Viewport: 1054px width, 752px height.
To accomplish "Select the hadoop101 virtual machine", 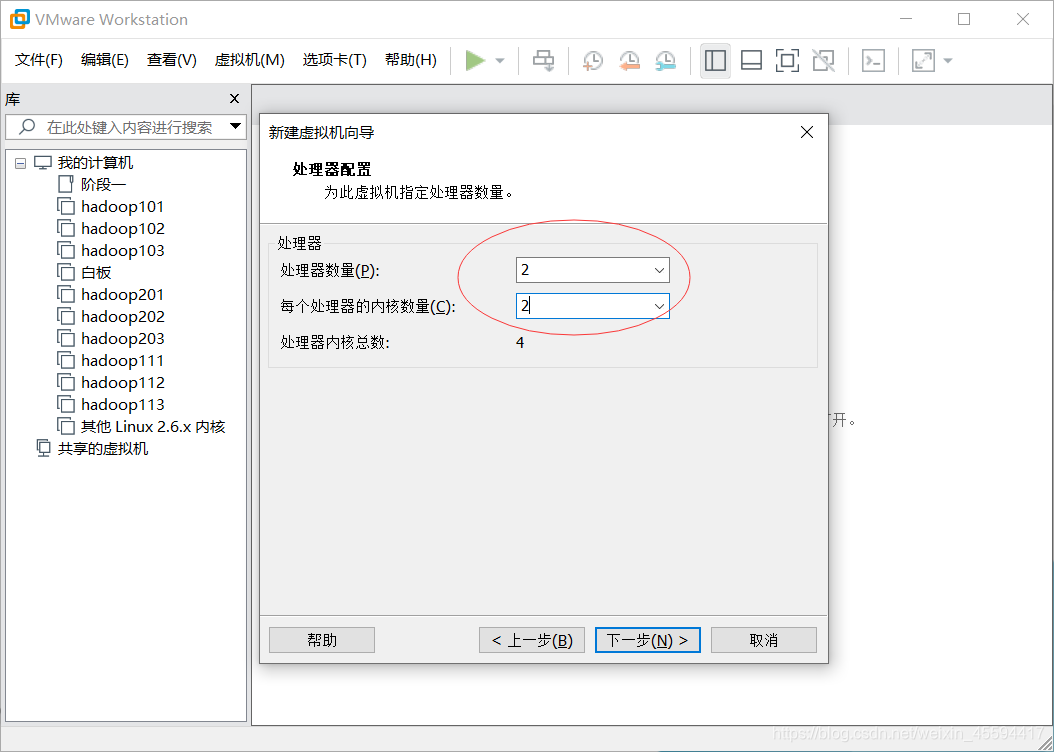I will coord(122,206).
